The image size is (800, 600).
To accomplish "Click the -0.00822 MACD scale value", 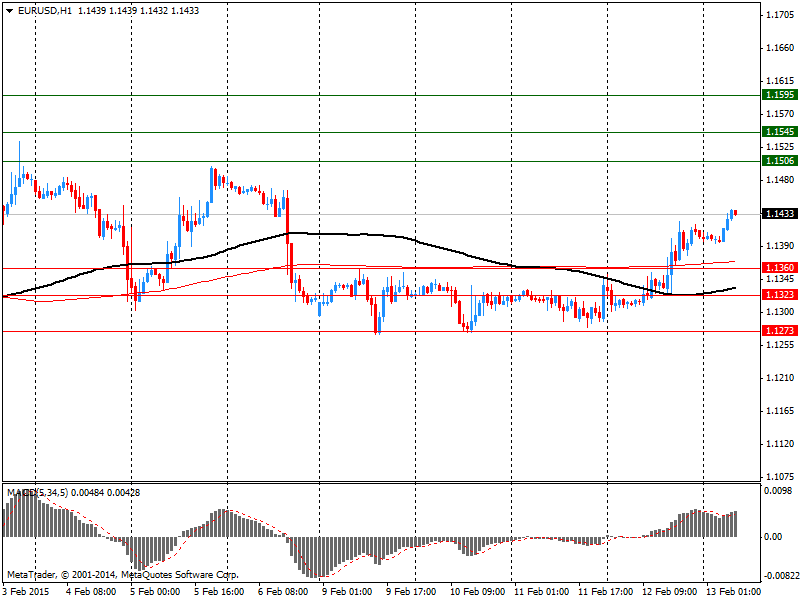I will (x=781, y=576).
